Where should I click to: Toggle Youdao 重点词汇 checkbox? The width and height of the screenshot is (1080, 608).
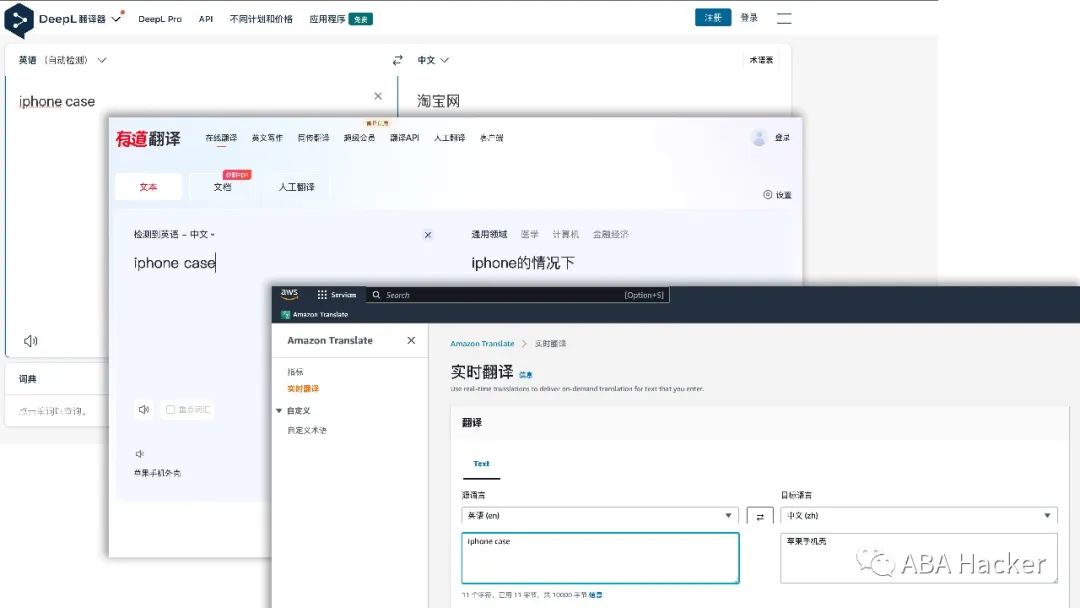point(170,410)
